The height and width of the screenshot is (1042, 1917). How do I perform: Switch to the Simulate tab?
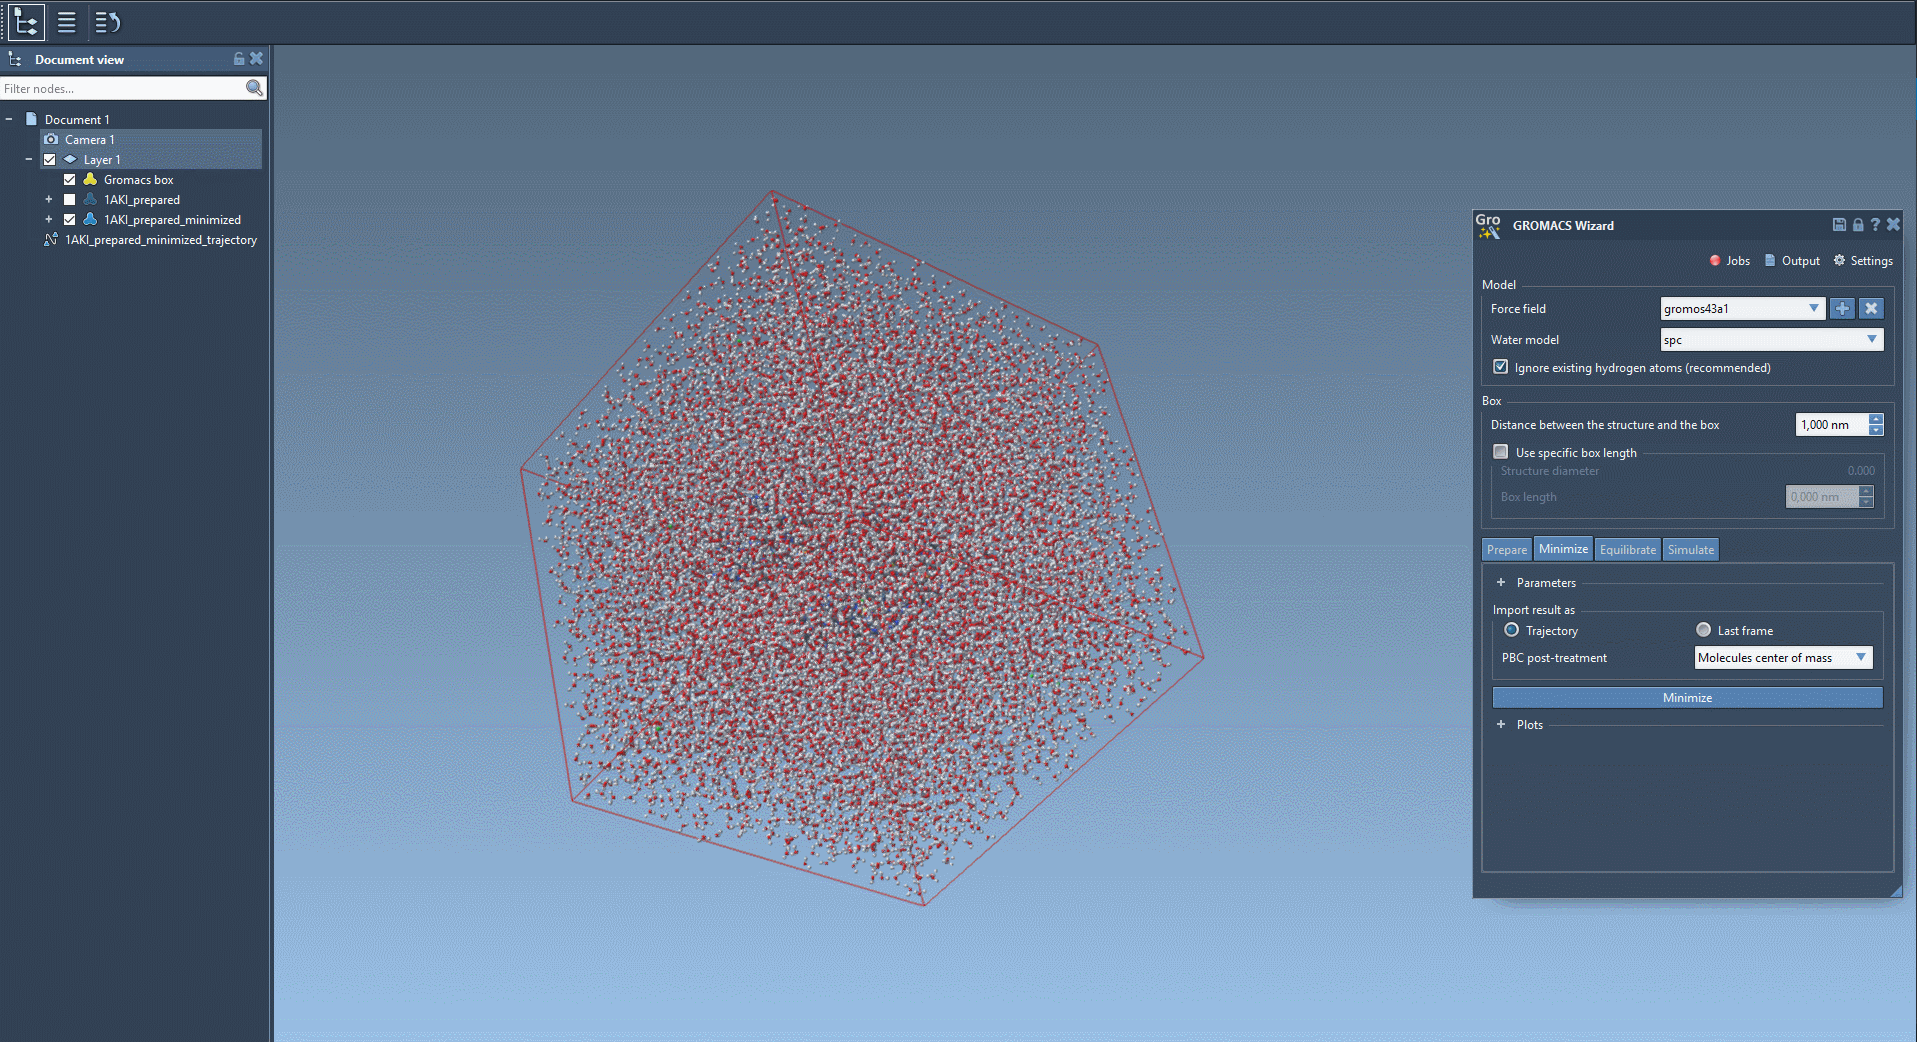(1690, 550)
